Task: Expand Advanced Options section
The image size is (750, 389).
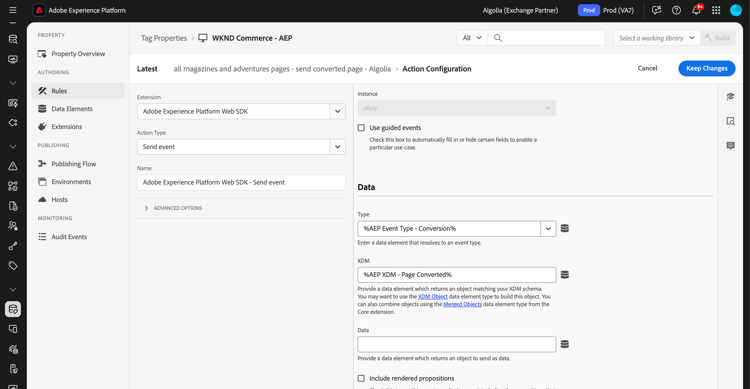Action: [173, 208]
